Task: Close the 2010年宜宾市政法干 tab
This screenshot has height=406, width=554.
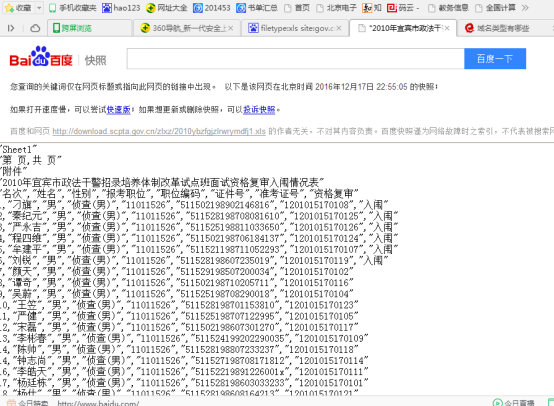Action: tap(447, 28)
